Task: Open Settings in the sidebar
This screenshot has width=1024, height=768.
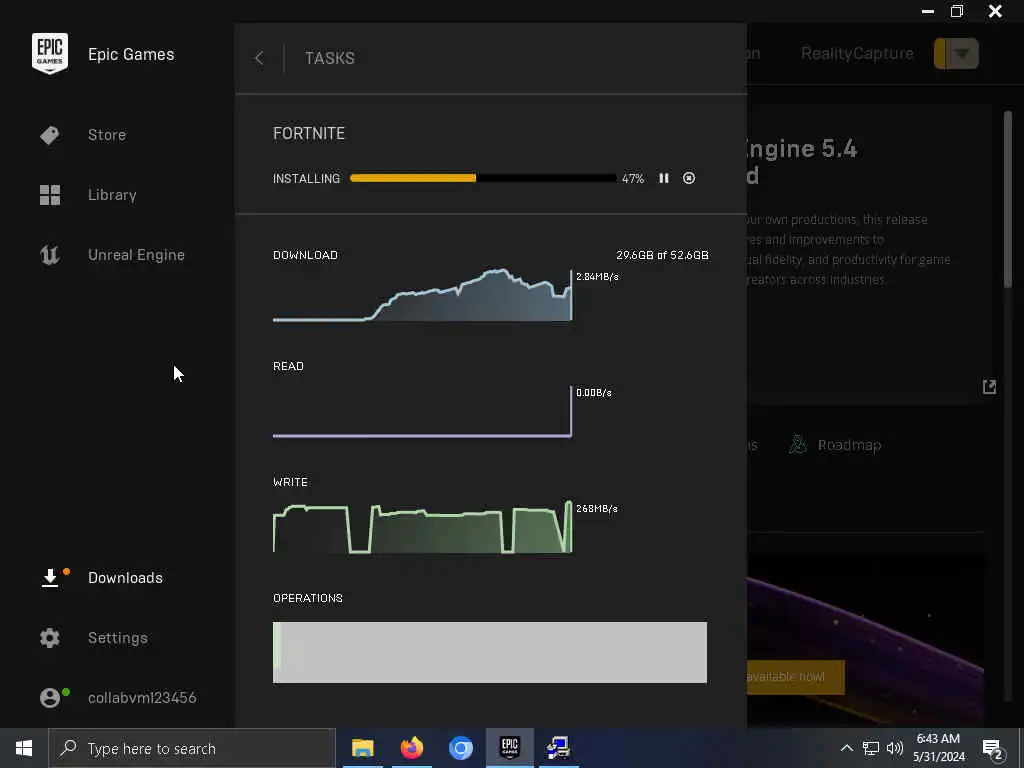Action: pyautogui.click(x=118, y=637)
